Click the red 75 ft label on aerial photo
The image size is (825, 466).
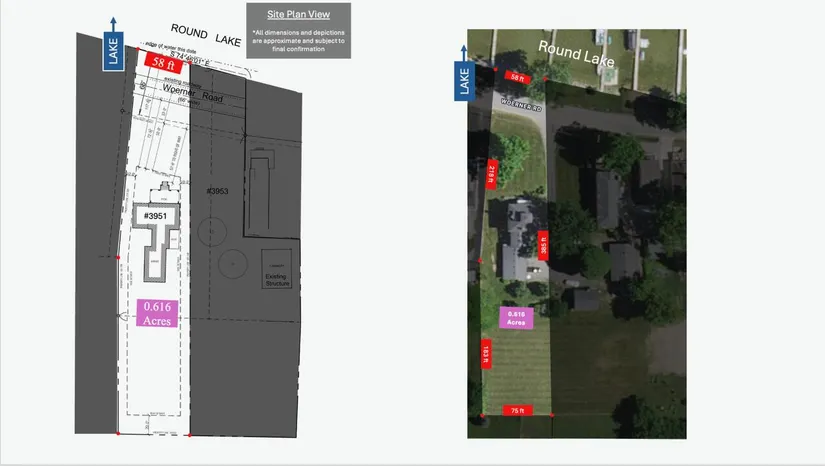click(516, 410)
